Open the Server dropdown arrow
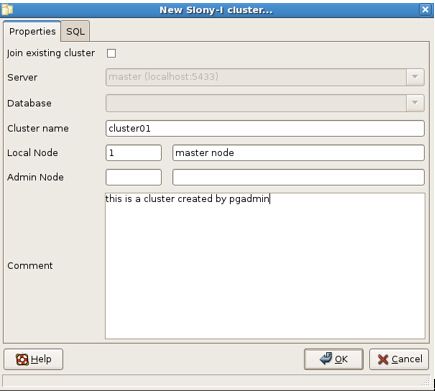The image size is (435, 391). (x=415, y=77)
